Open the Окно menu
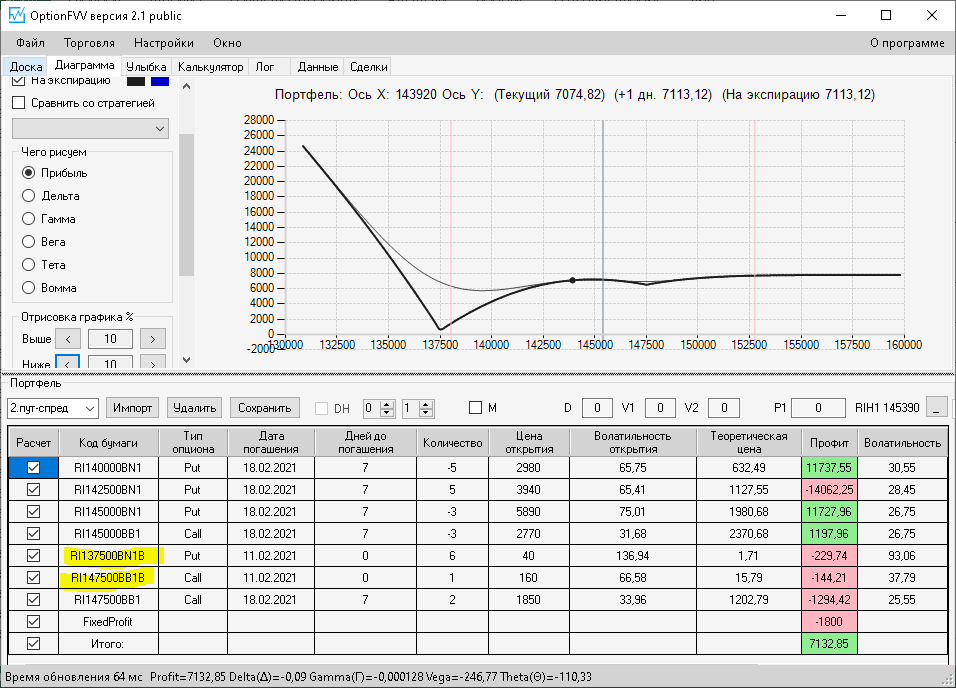Viewport: 956px width, 688px height. [x=227, y=43]
